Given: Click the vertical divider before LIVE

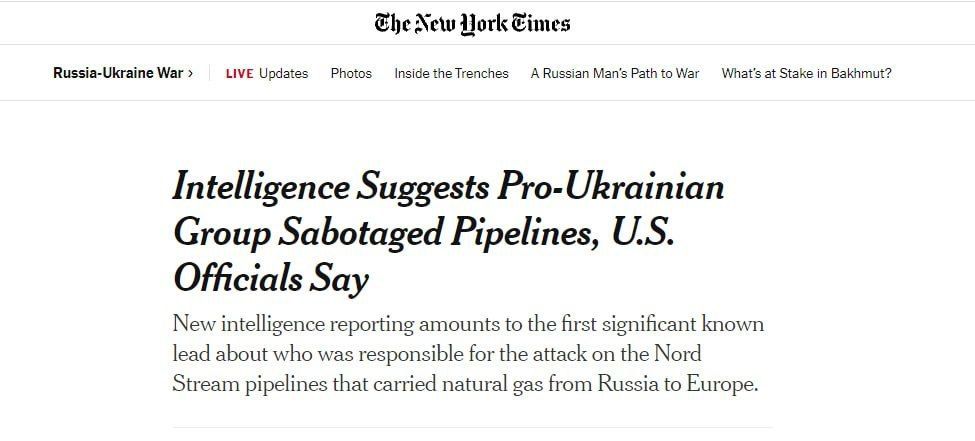Looking at the screenshot, I should (210, 73).
